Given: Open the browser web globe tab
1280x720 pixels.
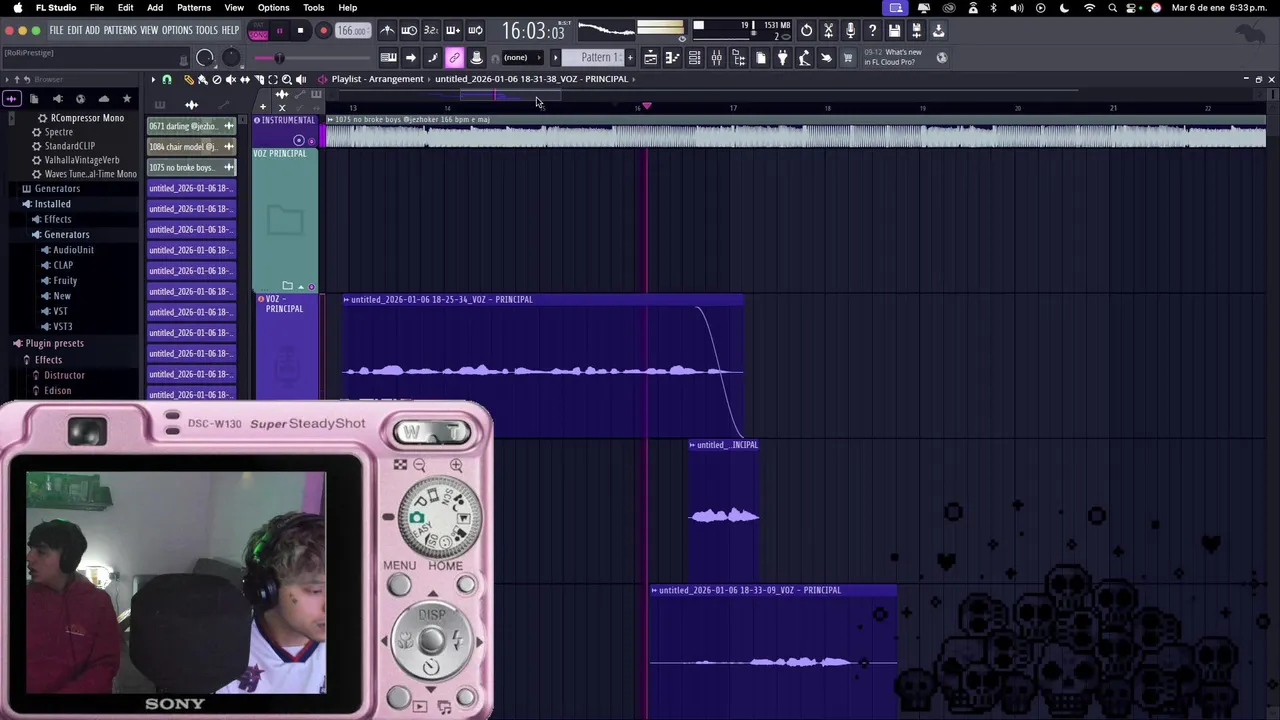Looking at the screenshot, I should [x=80, y=99].
